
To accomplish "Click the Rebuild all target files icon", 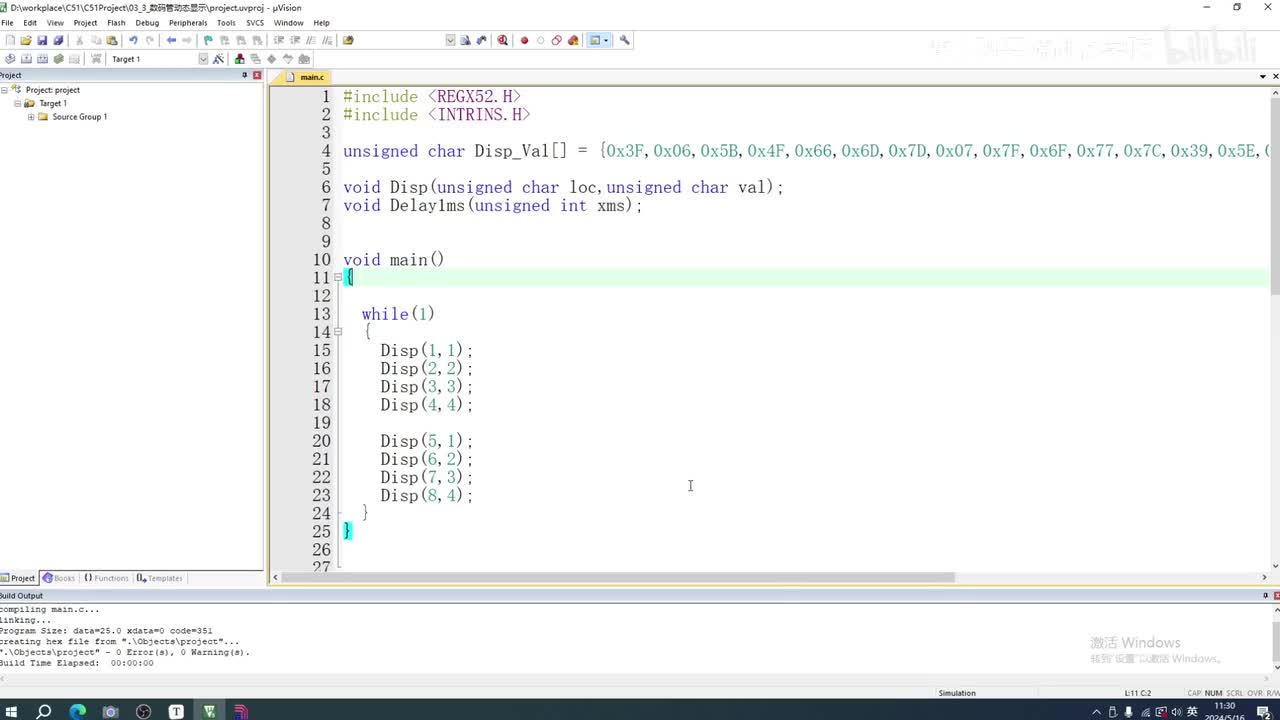I will coord(42,59).
